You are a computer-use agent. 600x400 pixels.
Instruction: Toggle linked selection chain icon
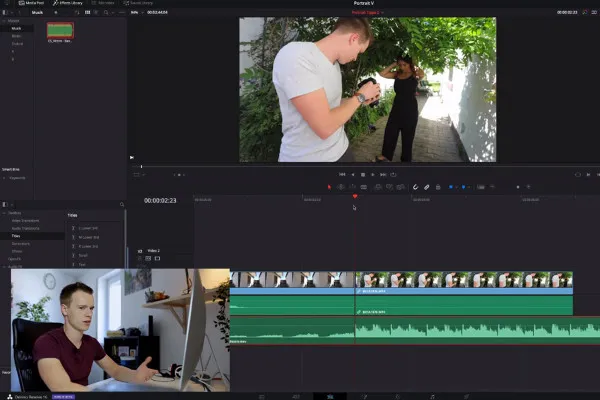click(426, 187)
